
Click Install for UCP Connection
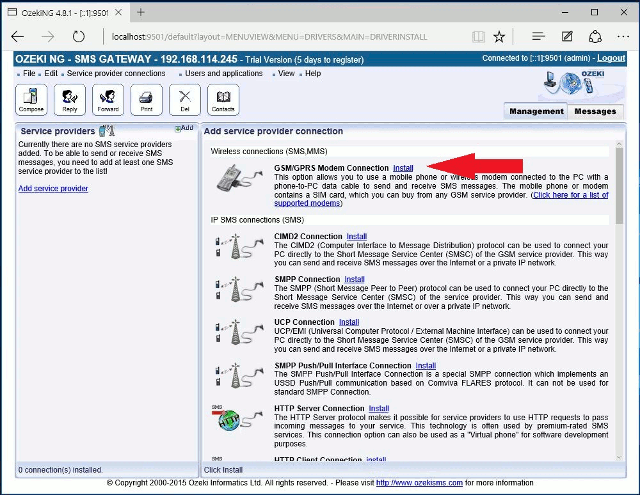click(x=349, y=322)
